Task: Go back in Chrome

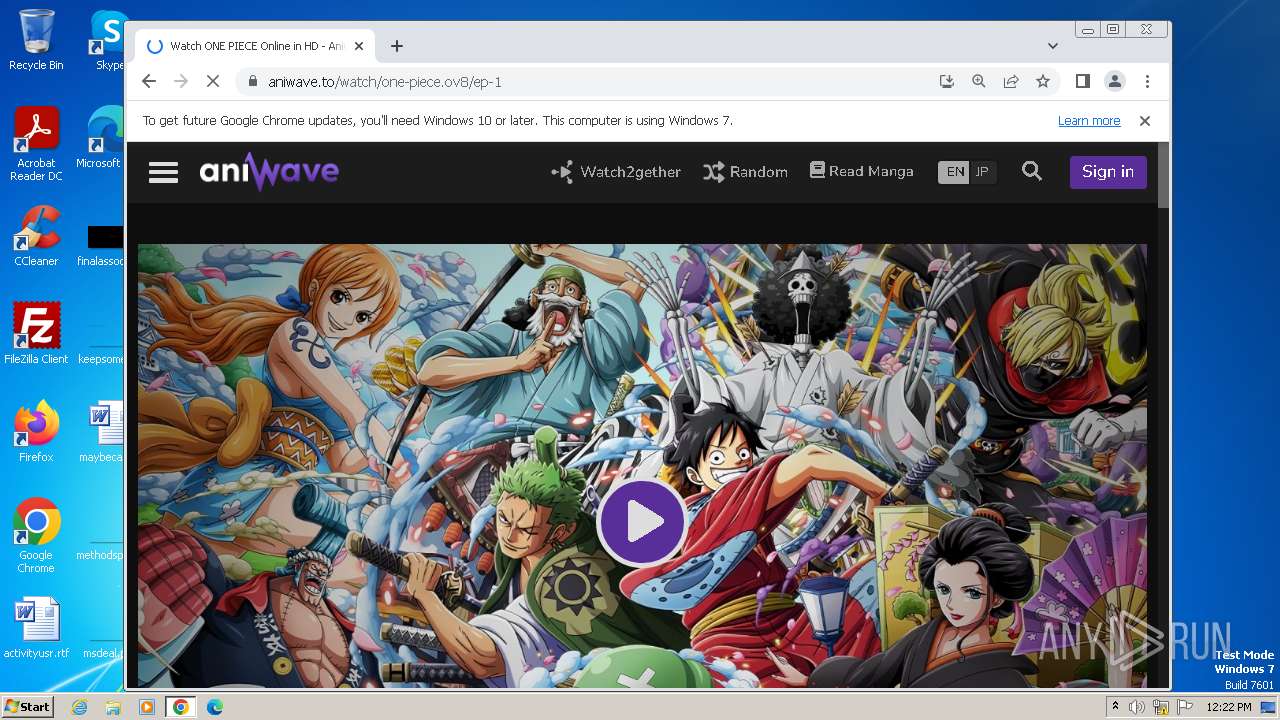Action: (x=149, y=82)
